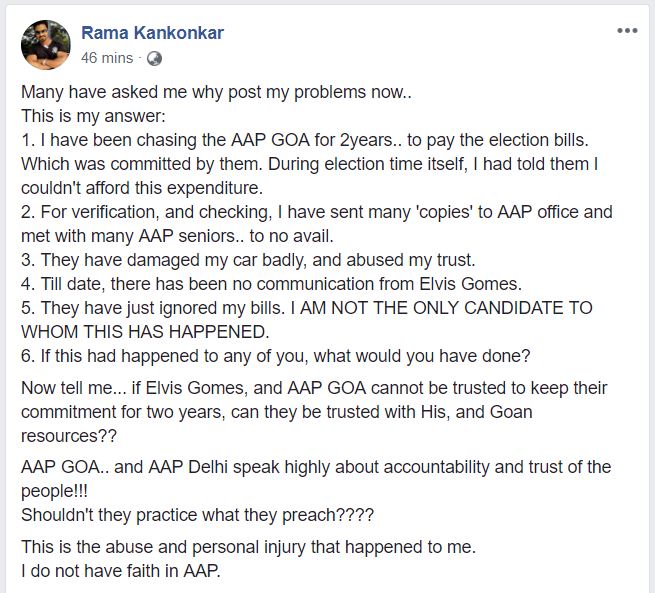Open Rama Kankonkar's profile picture
Image resolution: width=655 pixels, height=593 pixels.
pyautogui.click(x=46, y=45)
